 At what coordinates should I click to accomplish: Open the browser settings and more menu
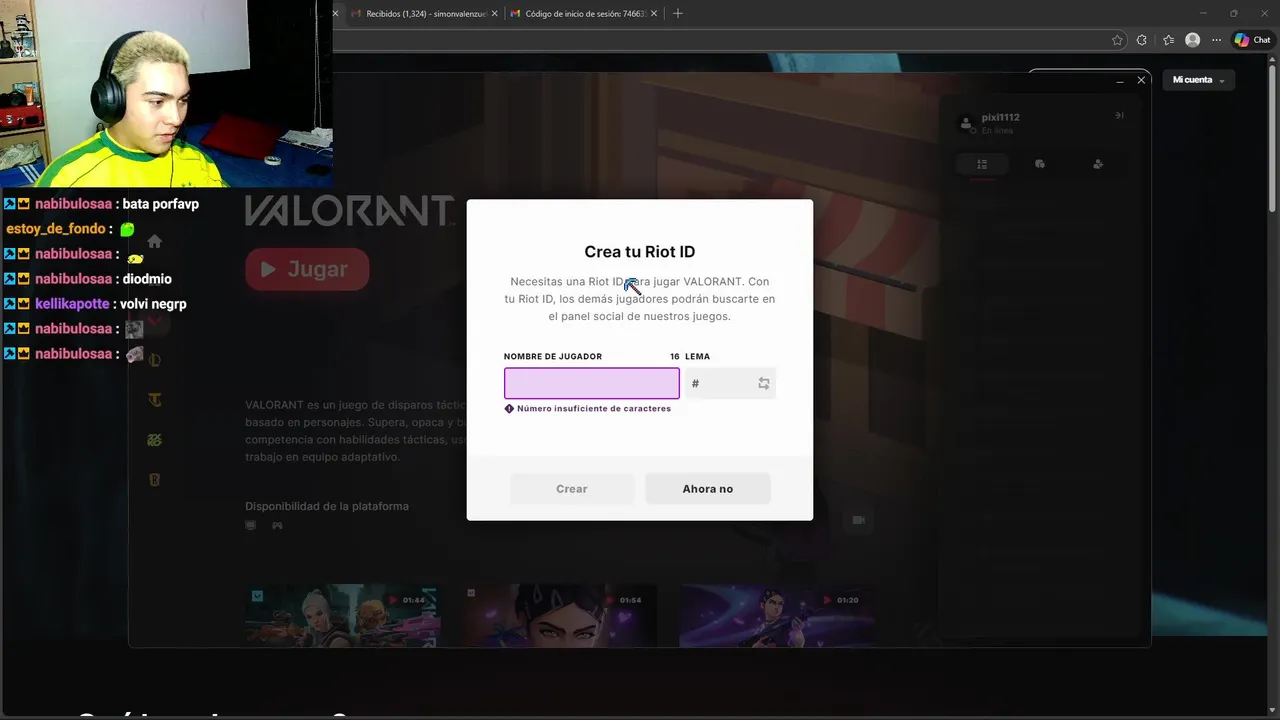(x=1216, y=40)
